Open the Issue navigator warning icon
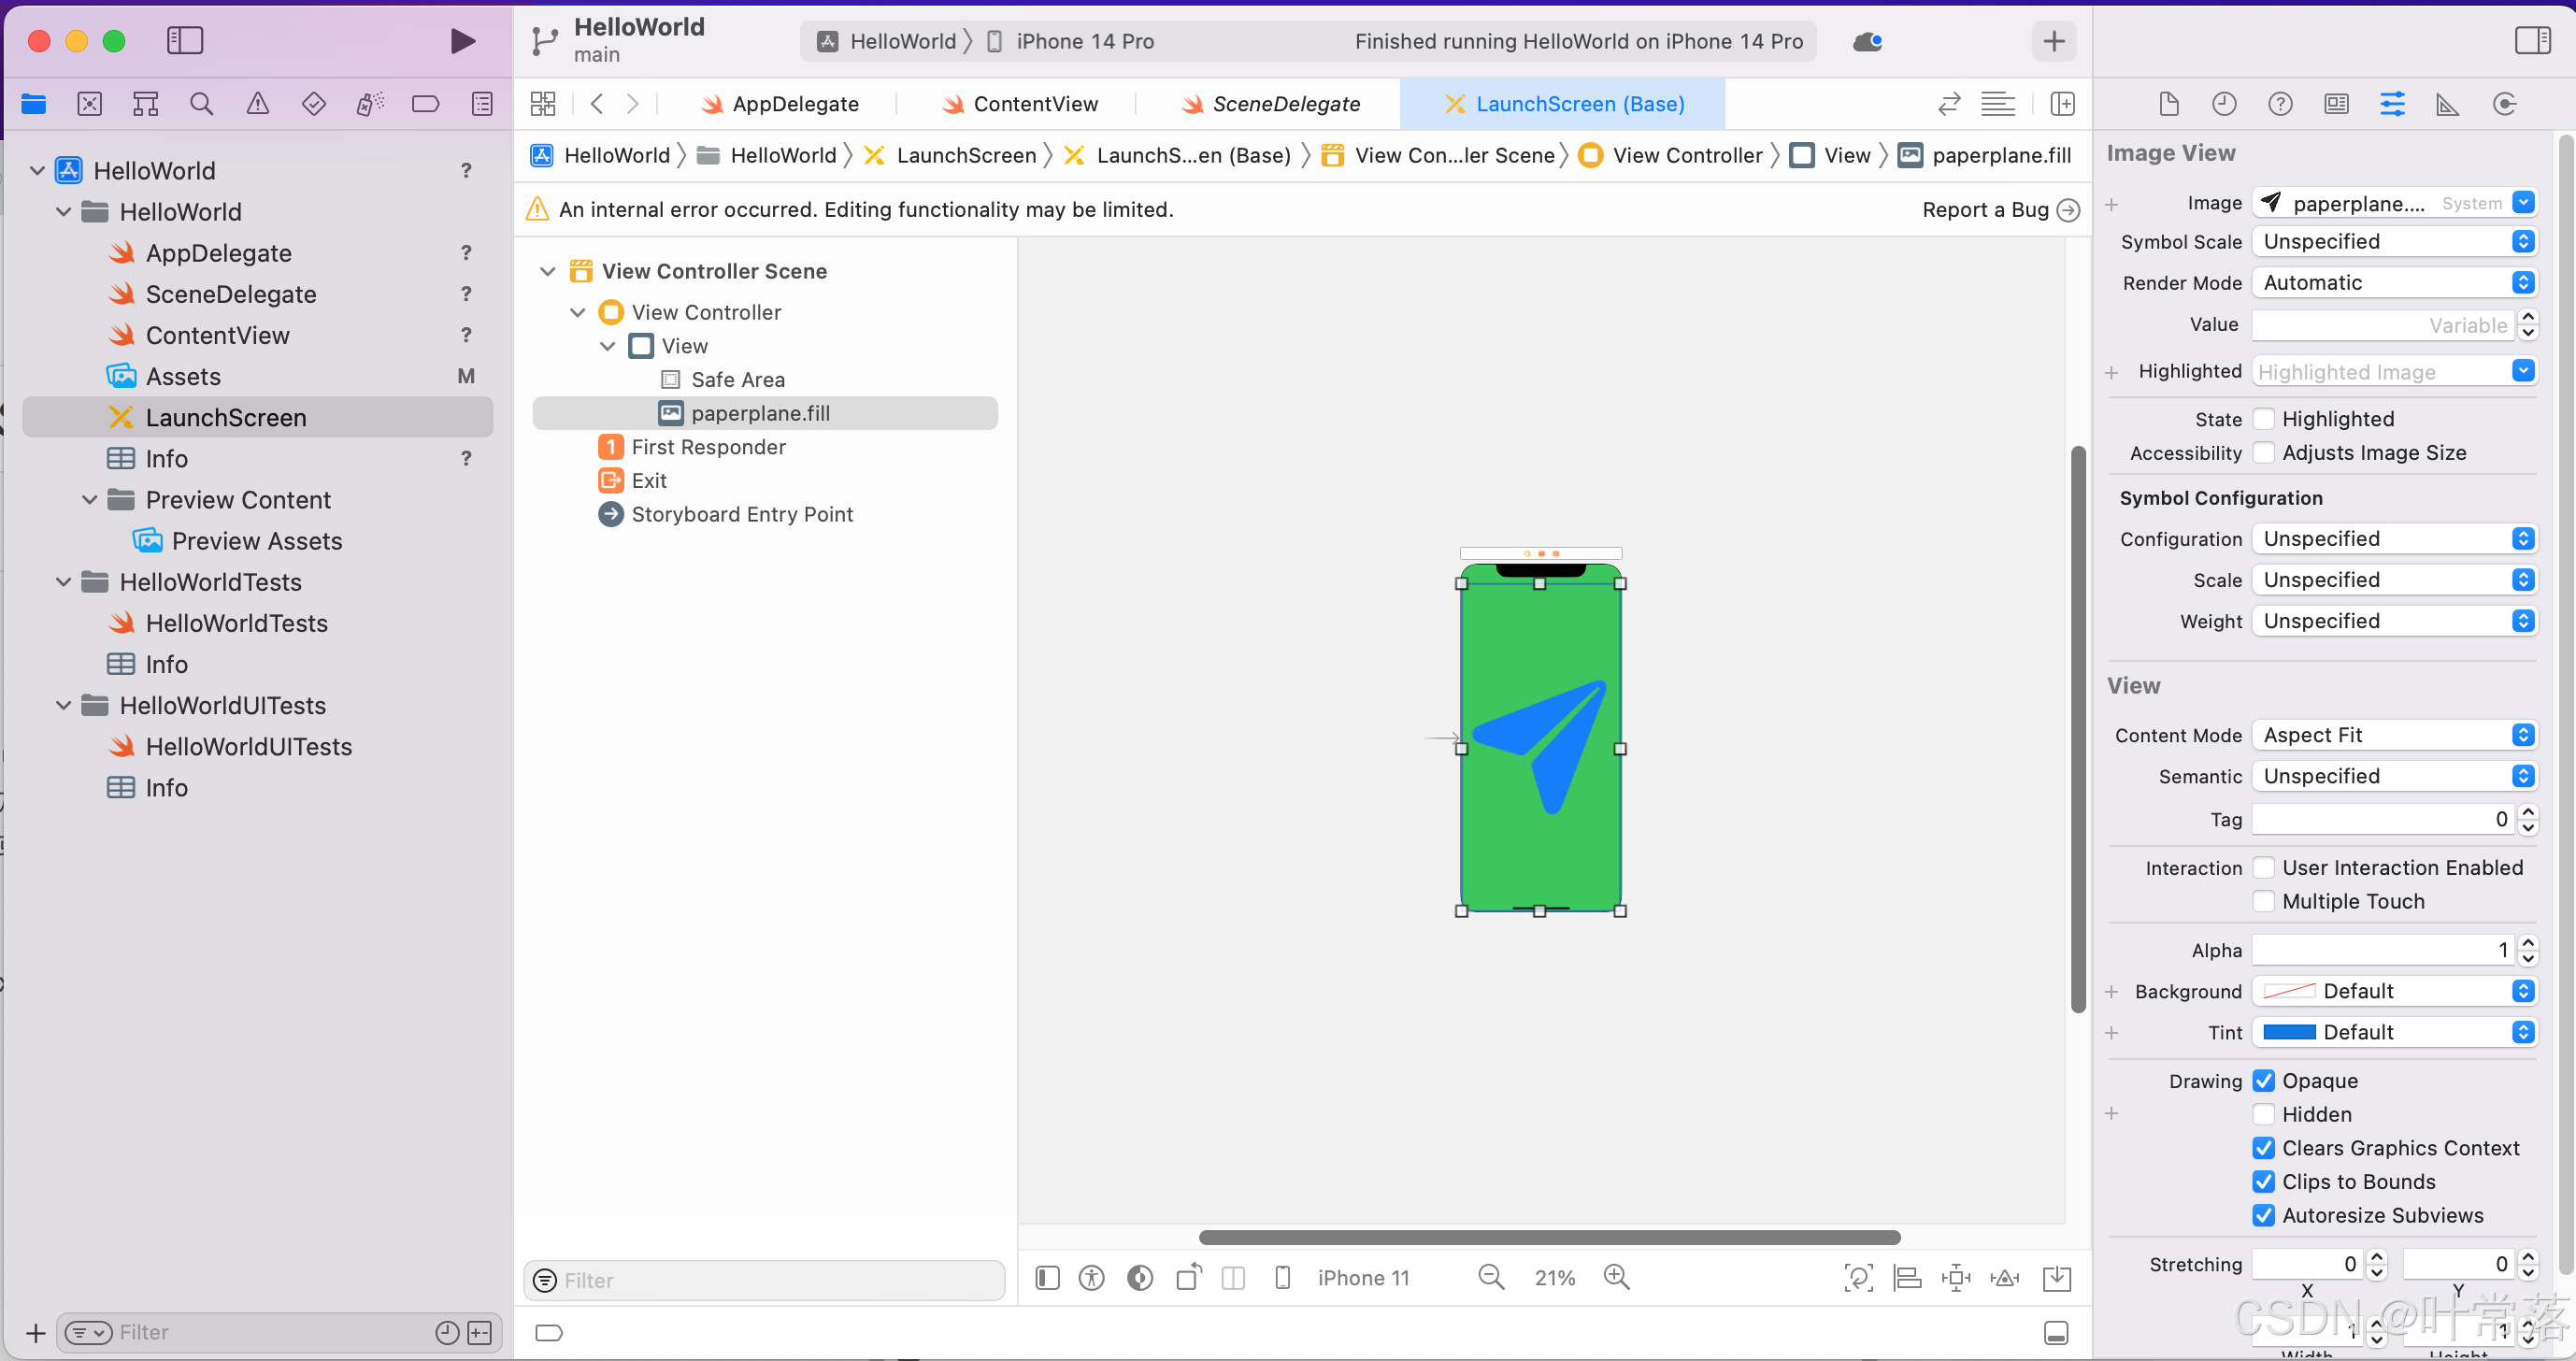Image resolution: width=2576 pixels, height=1361 pixels. [258, 104]
